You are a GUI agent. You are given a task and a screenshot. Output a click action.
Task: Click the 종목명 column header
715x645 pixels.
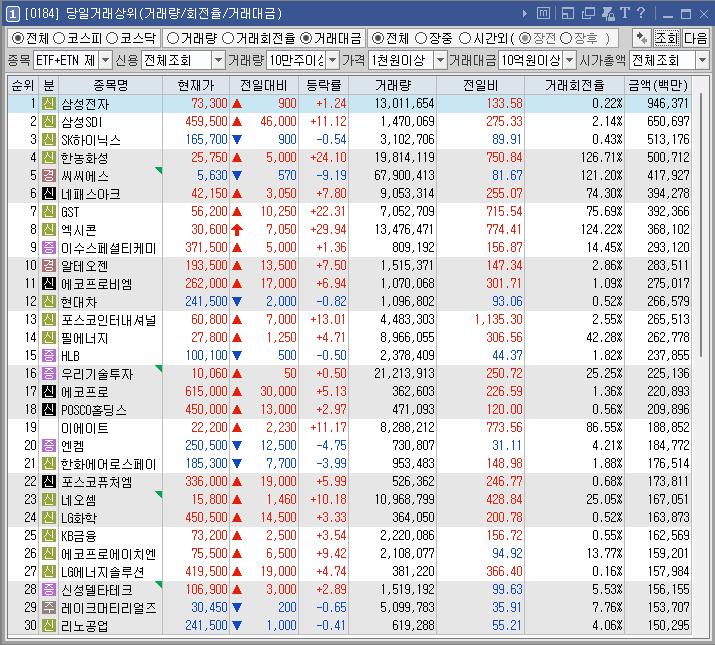point(110,85)
